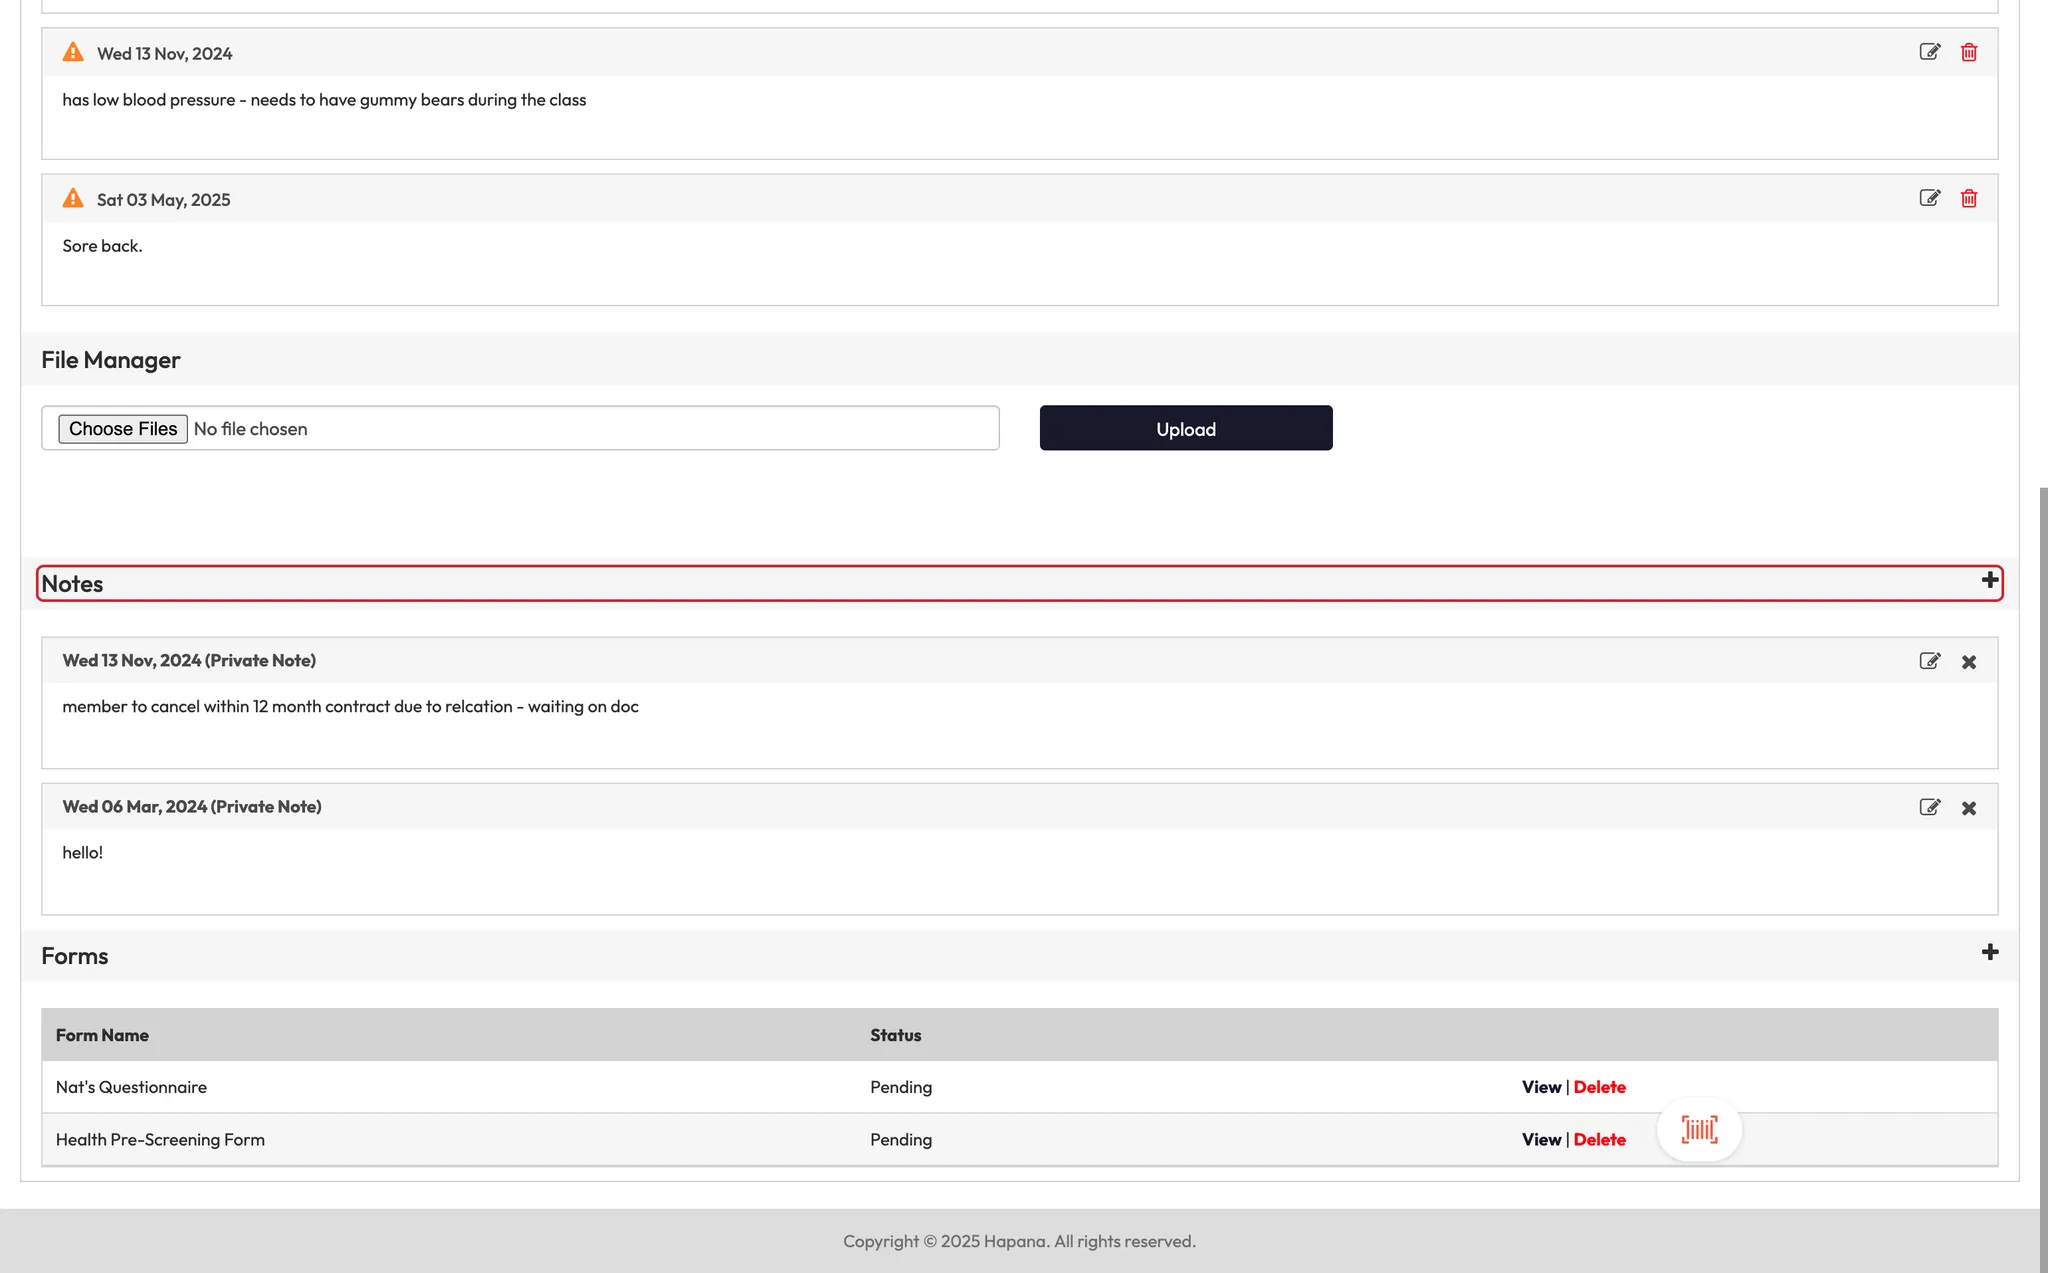View Nat's Questionnaire form
Screen dimensions: 2048x1273
(x=1541, y=1087)
